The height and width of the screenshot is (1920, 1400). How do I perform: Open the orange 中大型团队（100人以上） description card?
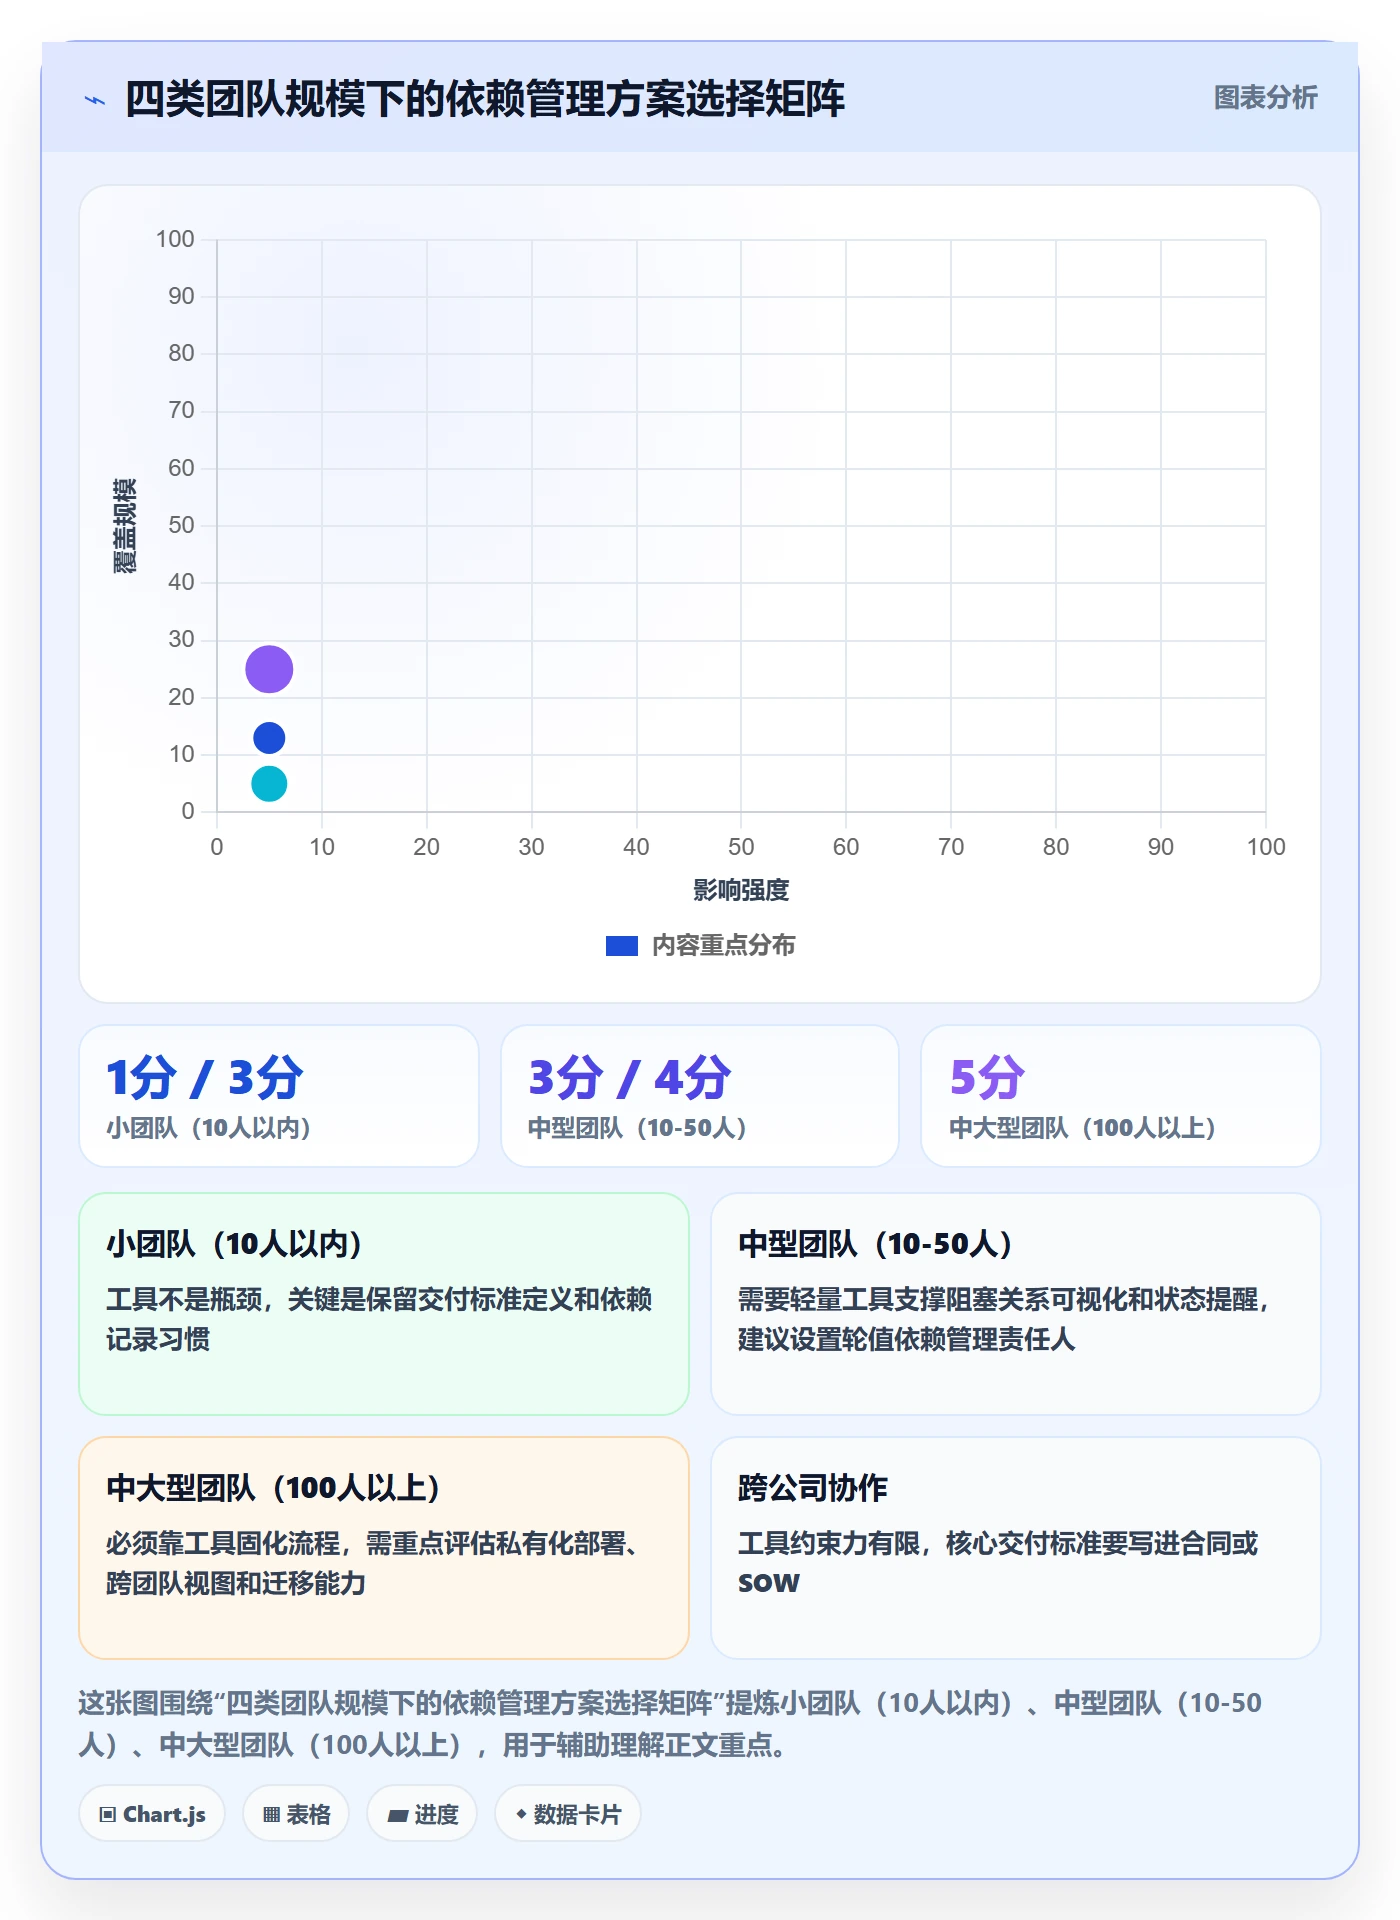(384, 1548)
